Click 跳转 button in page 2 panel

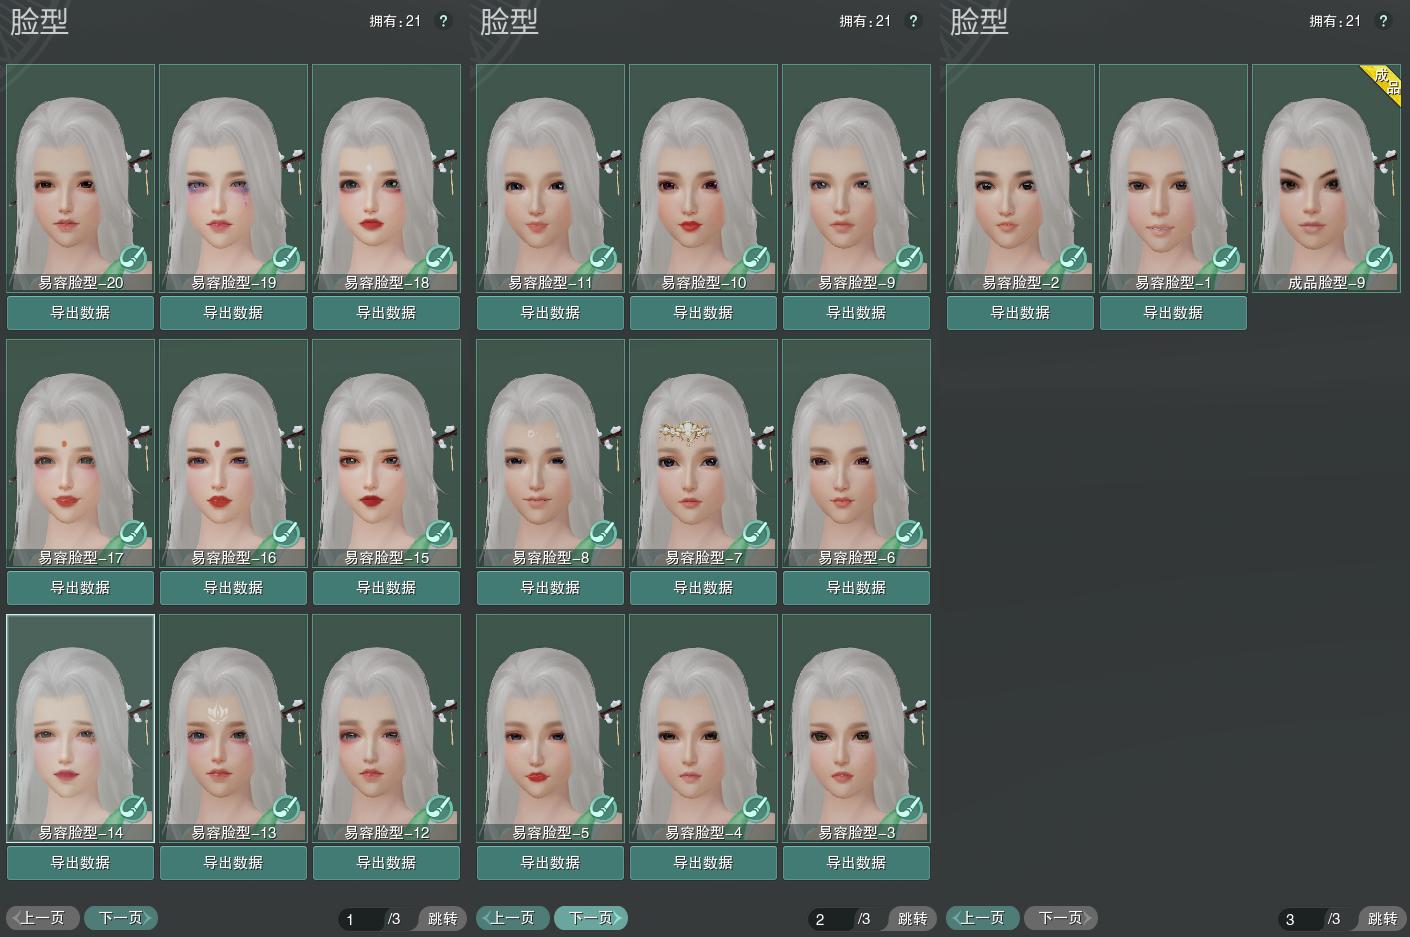coord(911,919)
